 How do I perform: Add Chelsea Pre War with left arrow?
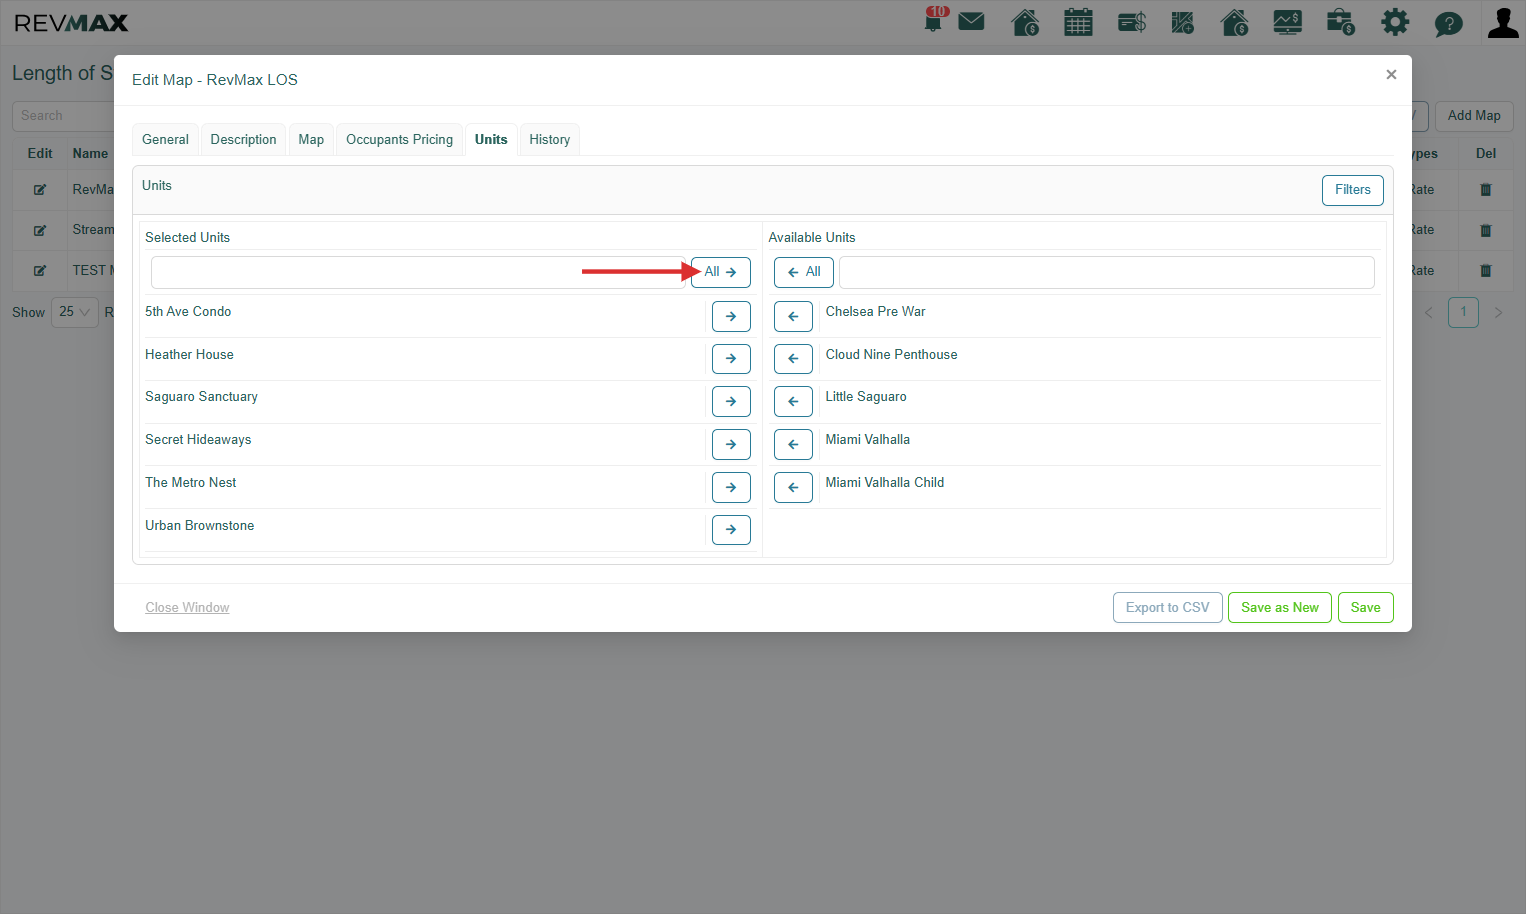pyautogui.click(x=793, y=316)
